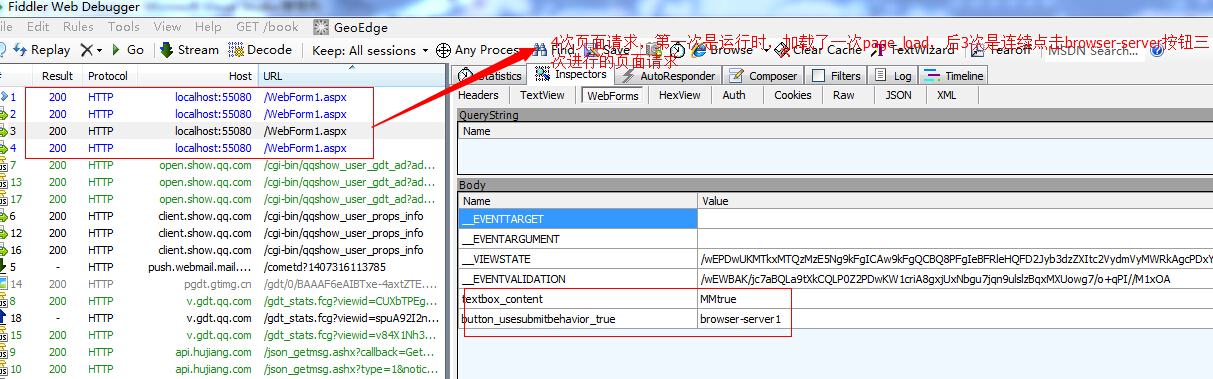Open the Help menu

click(x=209, y=27)
